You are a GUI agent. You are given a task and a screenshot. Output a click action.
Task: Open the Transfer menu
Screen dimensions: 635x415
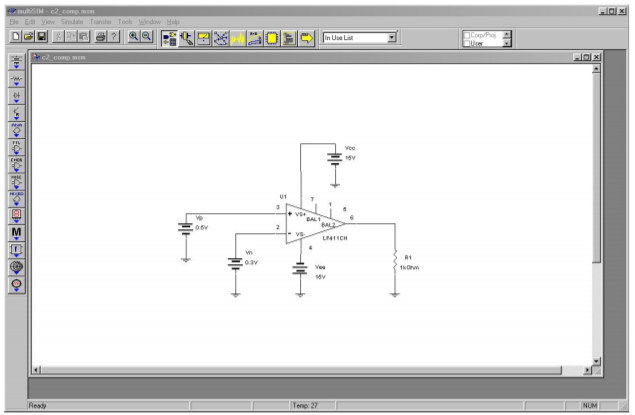pyautogui.click(x=102, y=21)
